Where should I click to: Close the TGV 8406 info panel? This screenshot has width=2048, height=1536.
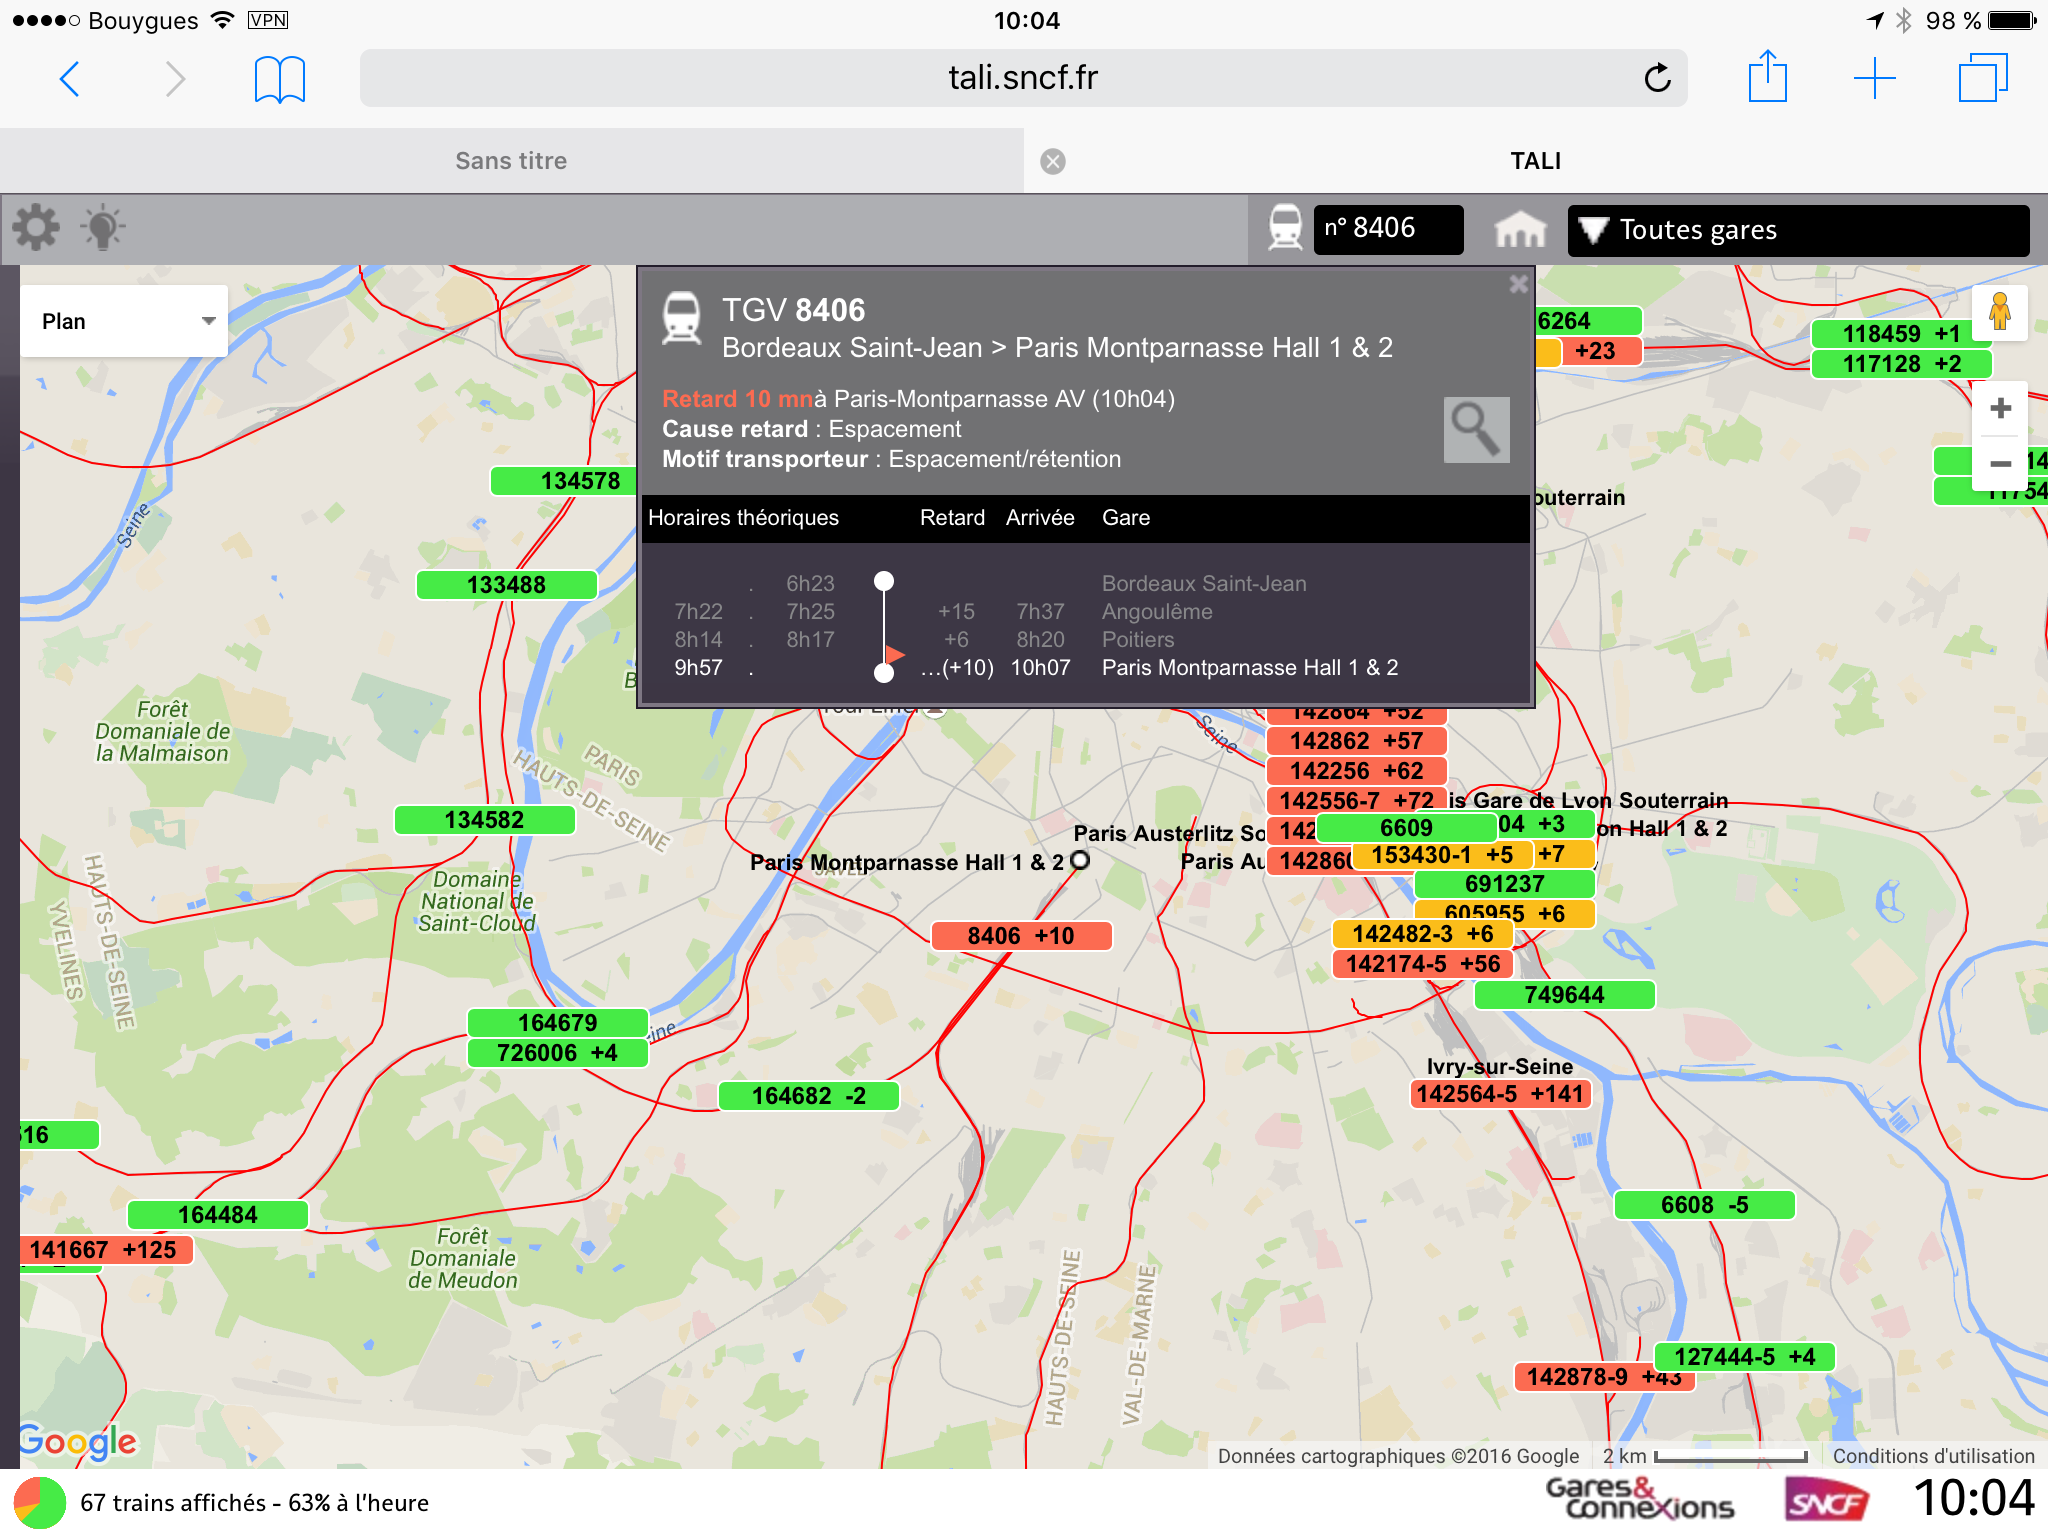coord(1518,284)
